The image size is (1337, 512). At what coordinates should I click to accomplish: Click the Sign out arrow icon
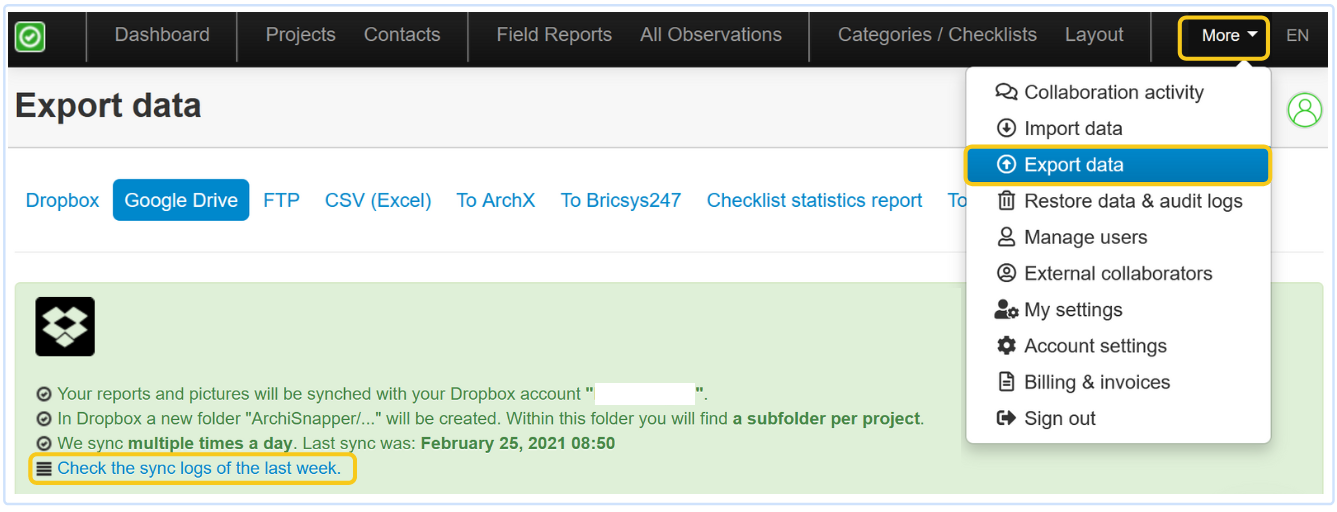click(x=1006, y=418)
